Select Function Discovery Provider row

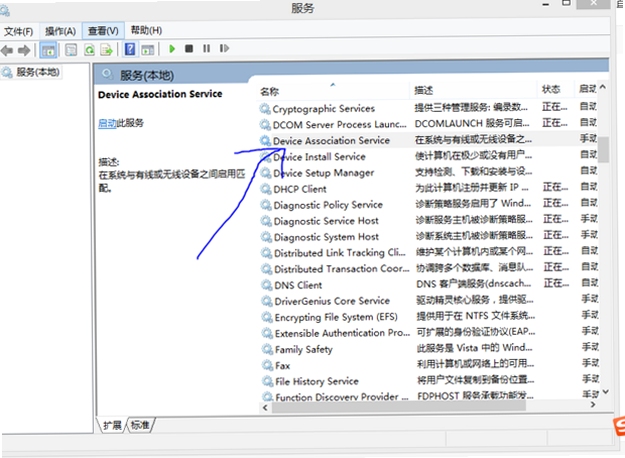tap(430, 396)
